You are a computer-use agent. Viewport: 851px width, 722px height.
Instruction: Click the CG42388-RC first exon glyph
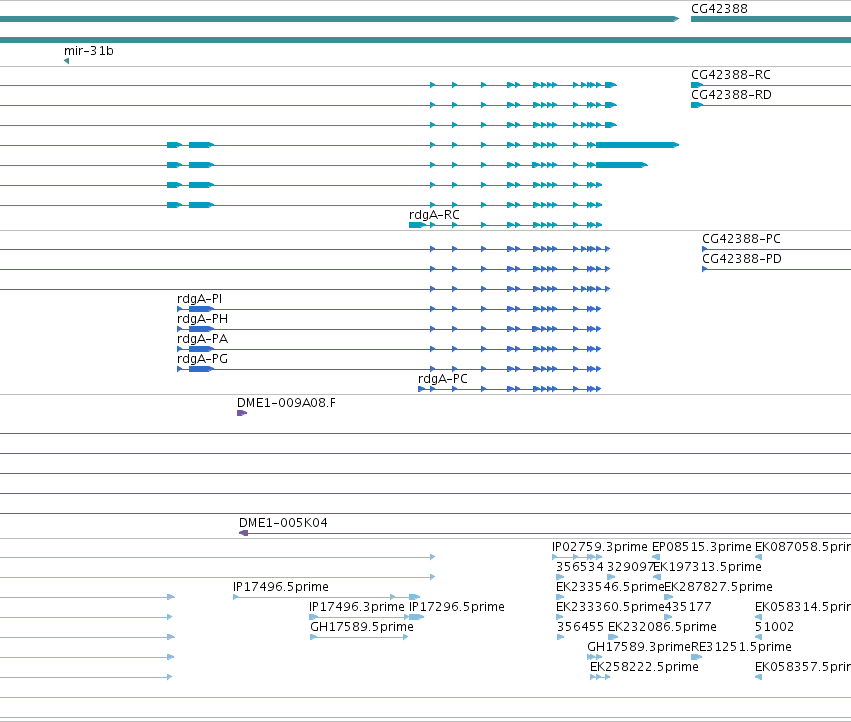tap(697, 85)
